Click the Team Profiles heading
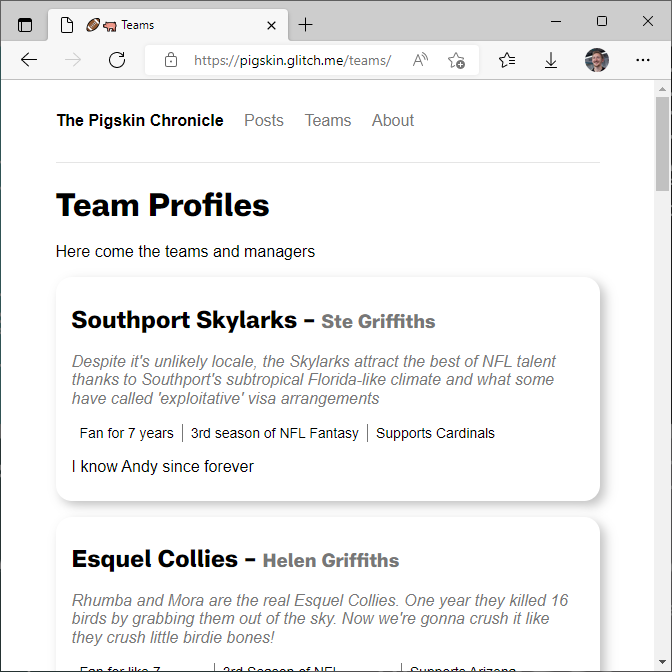Viewport: 672px width, 672px height. (162, 205)
